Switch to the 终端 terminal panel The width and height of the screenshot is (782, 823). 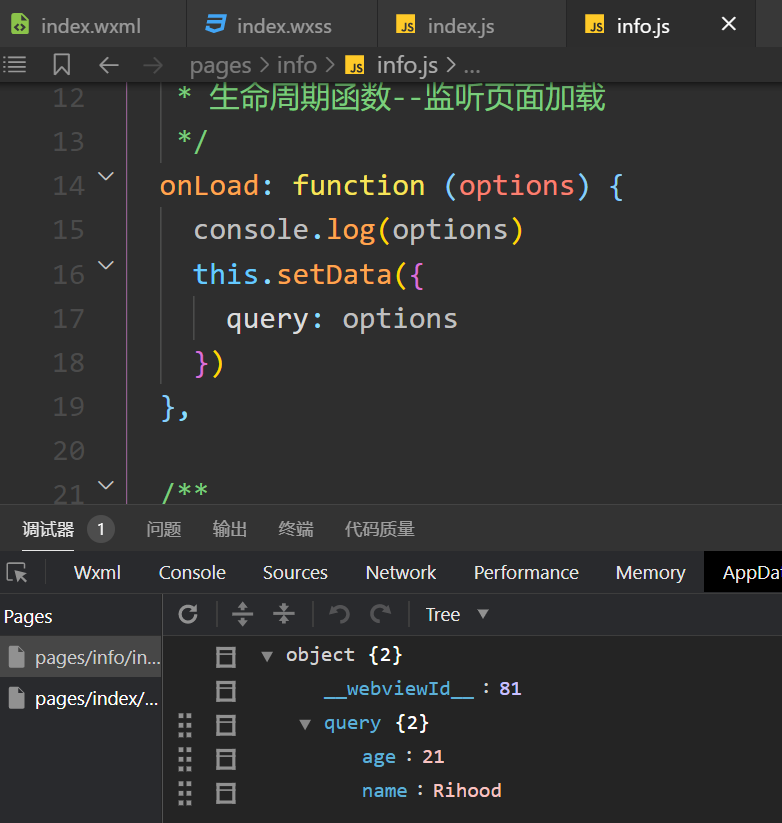pos(295,529)
